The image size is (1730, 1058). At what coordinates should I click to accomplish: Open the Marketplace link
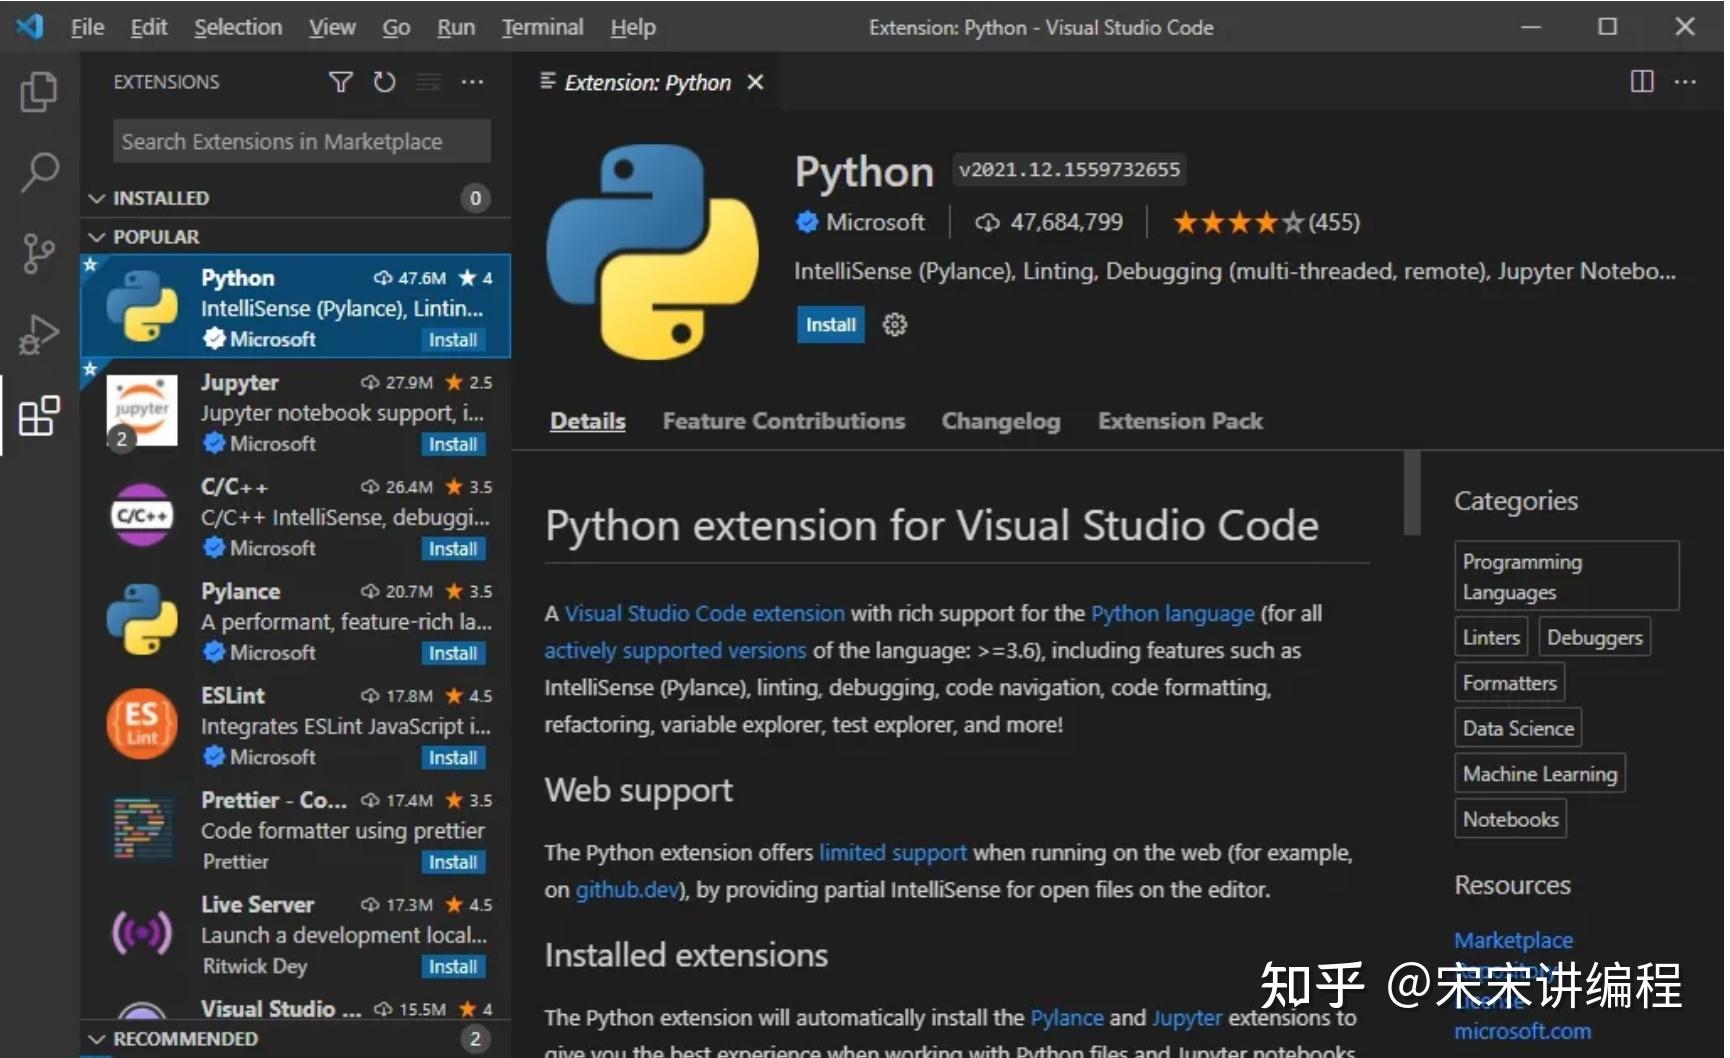(1513, 940)
